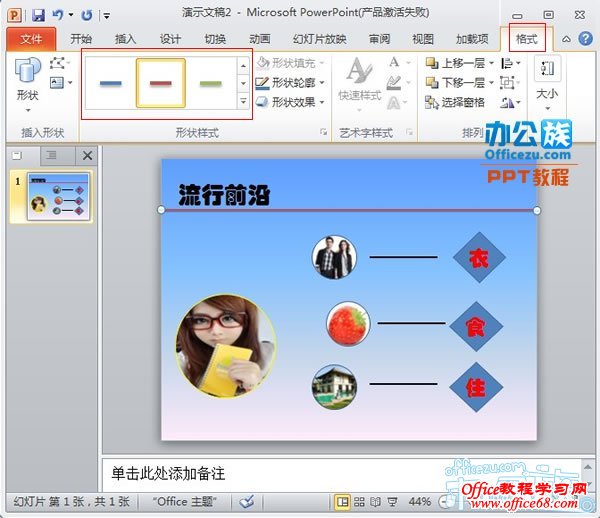Open the 大小 size dropdown
Screen dimensions: 600x518
[x=548, y=85]
